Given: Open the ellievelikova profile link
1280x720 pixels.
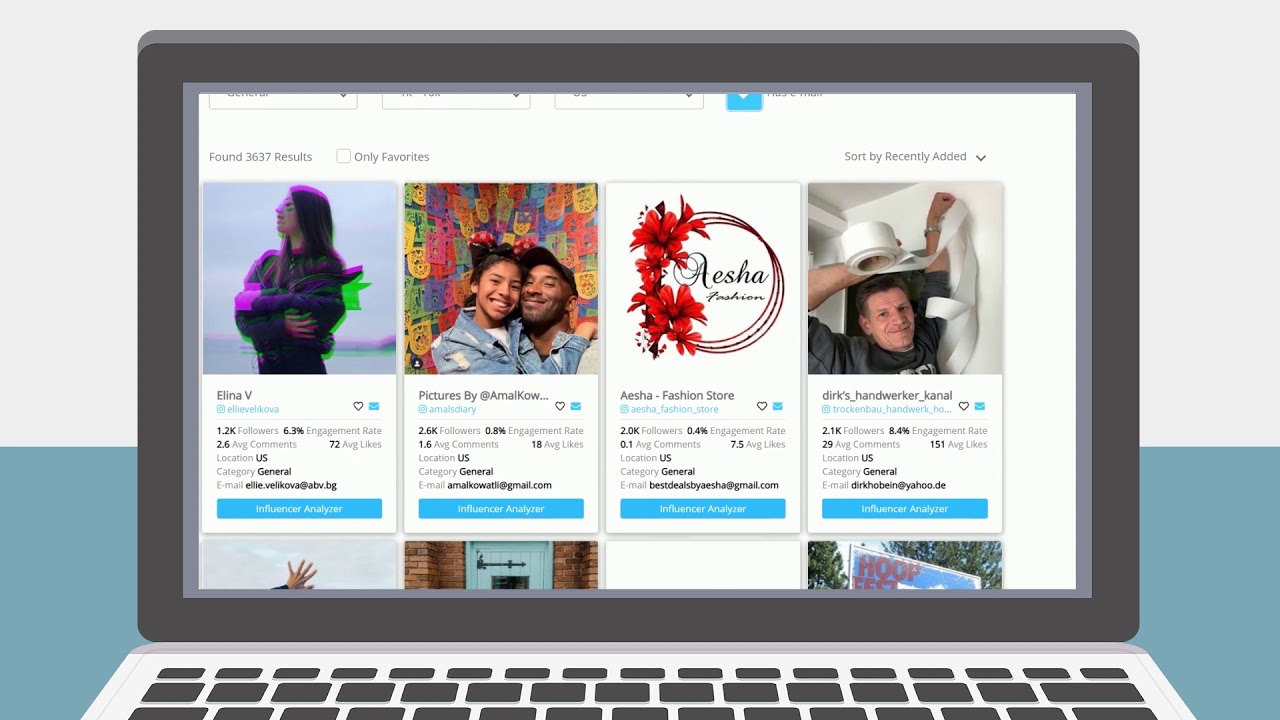Looking at the screenshot, I should coord(253,409).
